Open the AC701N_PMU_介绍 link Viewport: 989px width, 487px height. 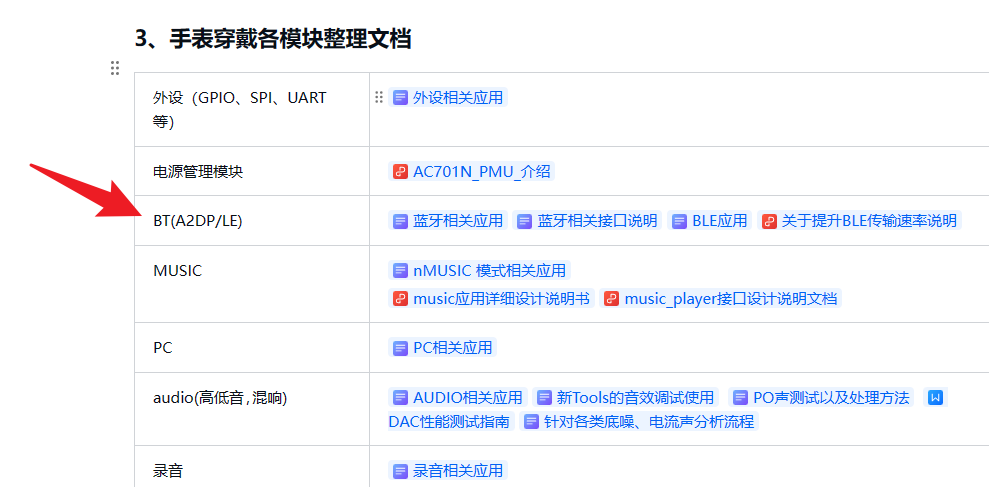click(x=482, y=172)
